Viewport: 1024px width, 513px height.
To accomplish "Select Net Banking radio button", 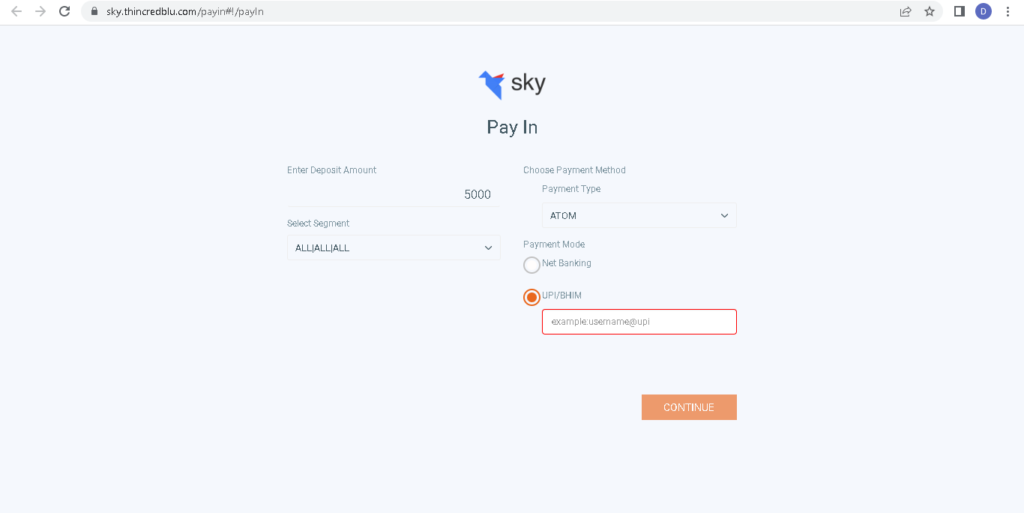I will 532,265.
